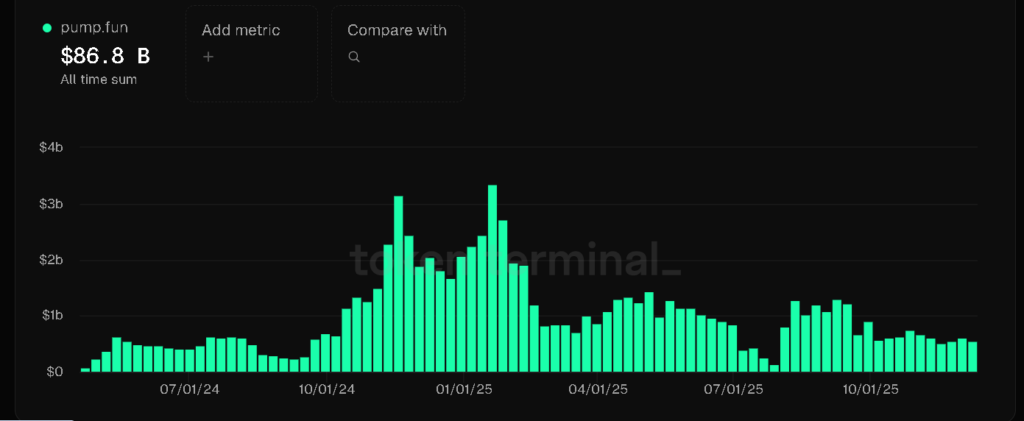Click the tallest bar in the chart
The width and height of the screenshot is (1024, 421).
[x=492, y=280]
